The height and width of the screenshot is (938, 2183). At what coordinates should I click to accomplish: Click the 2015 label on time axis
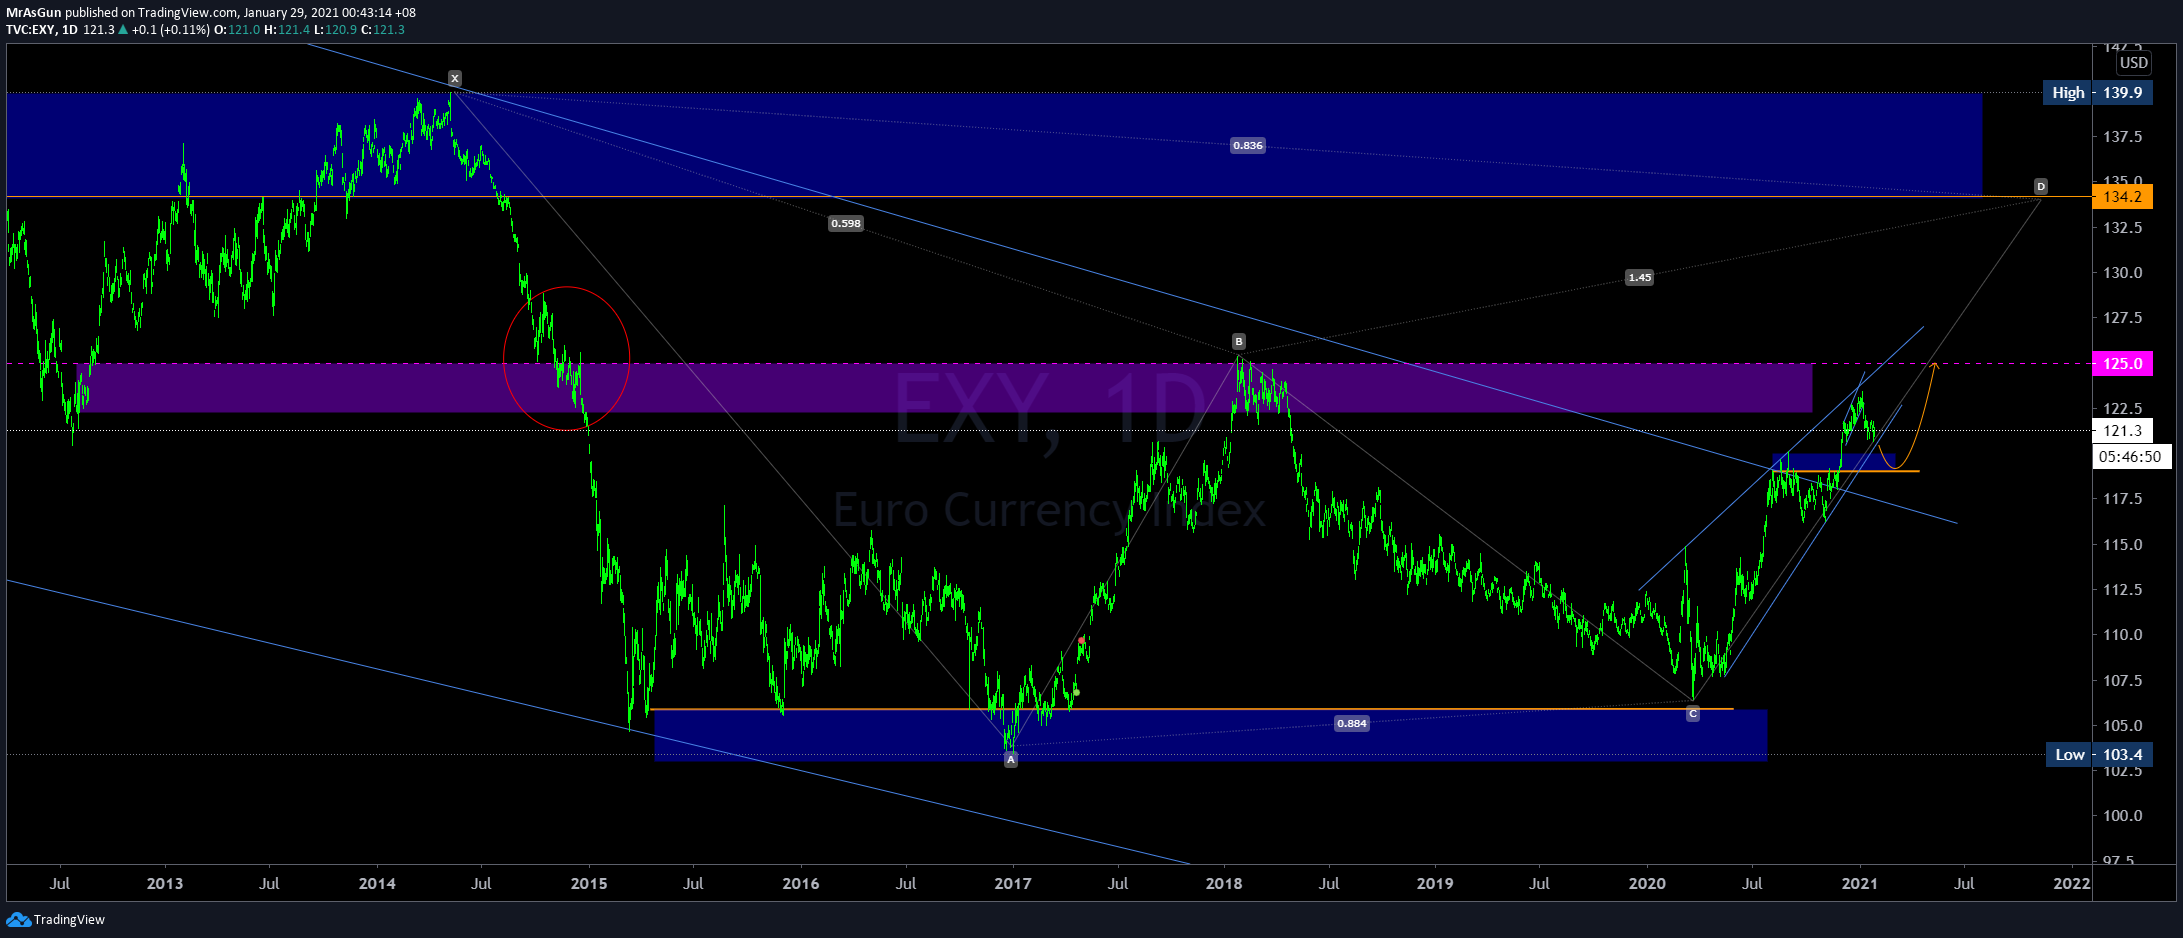coord(589,883)
